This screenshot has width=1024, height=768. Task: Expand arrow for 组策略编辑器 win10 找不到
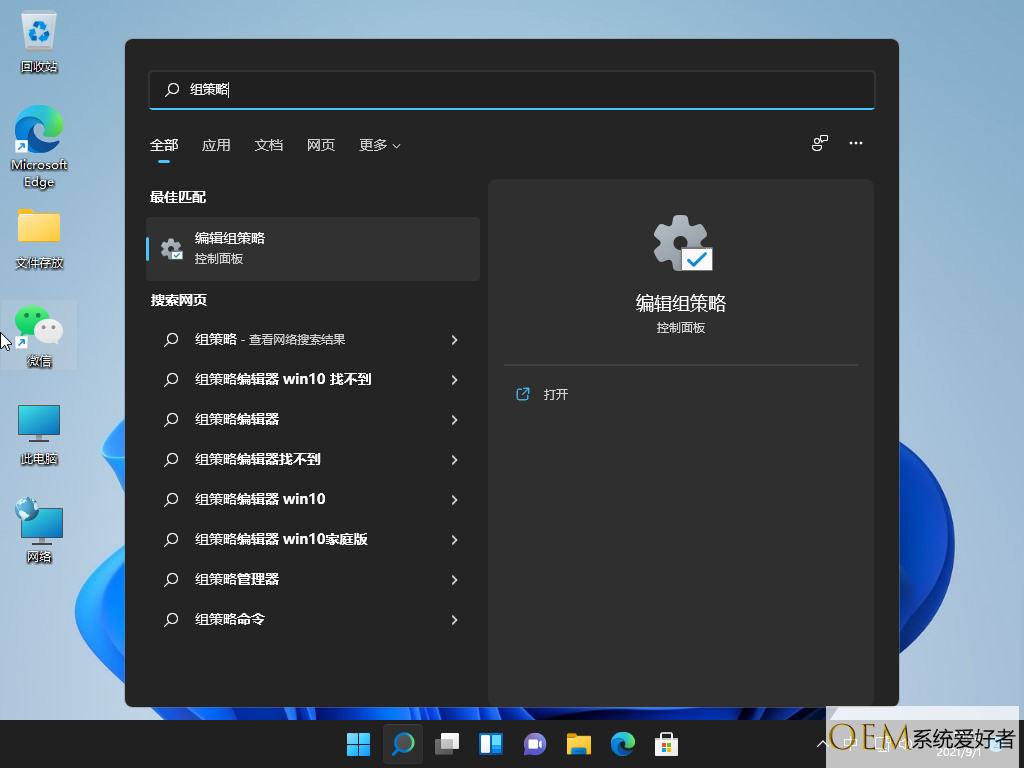(x=454, y=380)
